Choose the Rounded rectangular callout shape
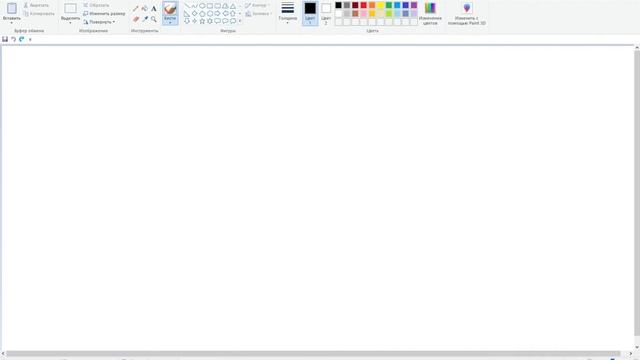This screenshot has width=640, height=360. pos(218,21)
